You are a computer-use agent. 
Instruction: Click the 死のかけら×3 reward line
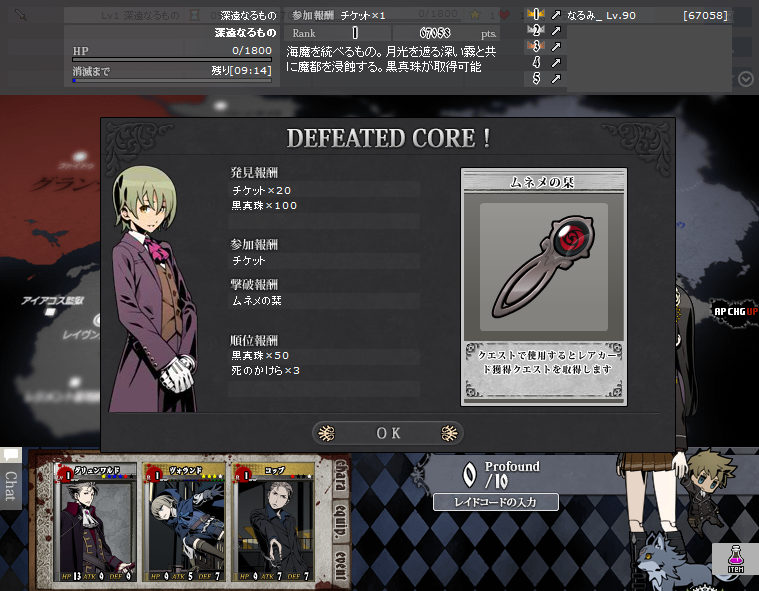tap(323, 370)
